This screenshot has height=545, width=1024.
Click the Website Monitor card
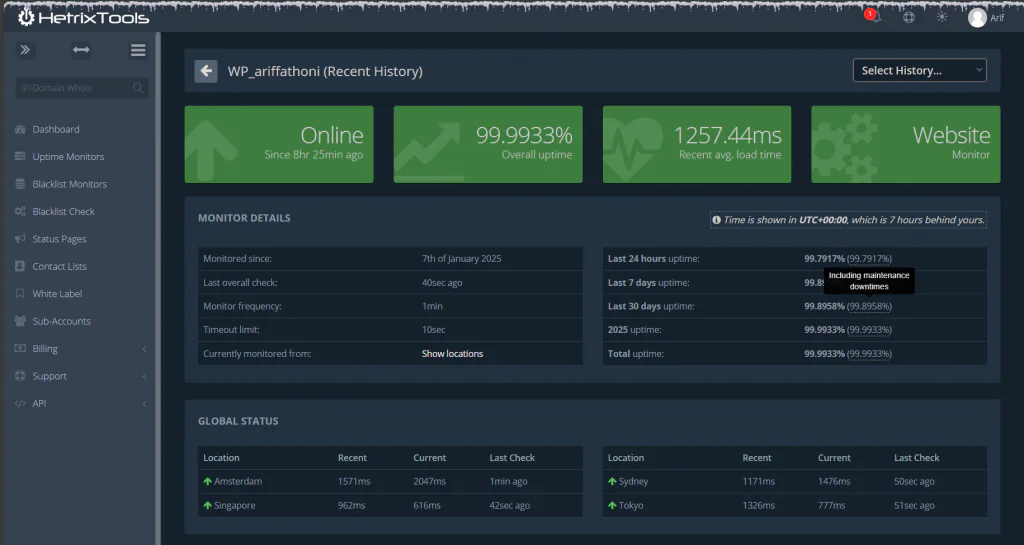point(906,144)
